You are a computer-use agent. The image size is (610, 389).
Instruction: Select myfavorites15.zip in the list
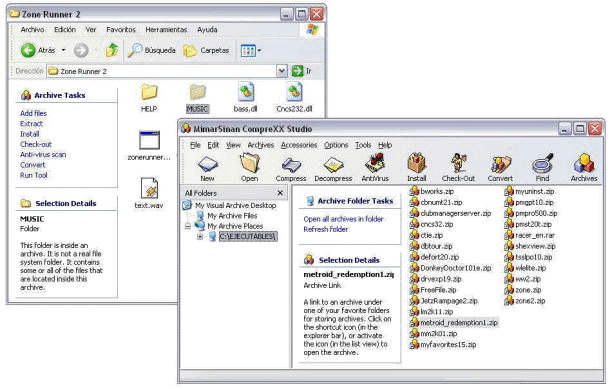[x=443, y=345]
